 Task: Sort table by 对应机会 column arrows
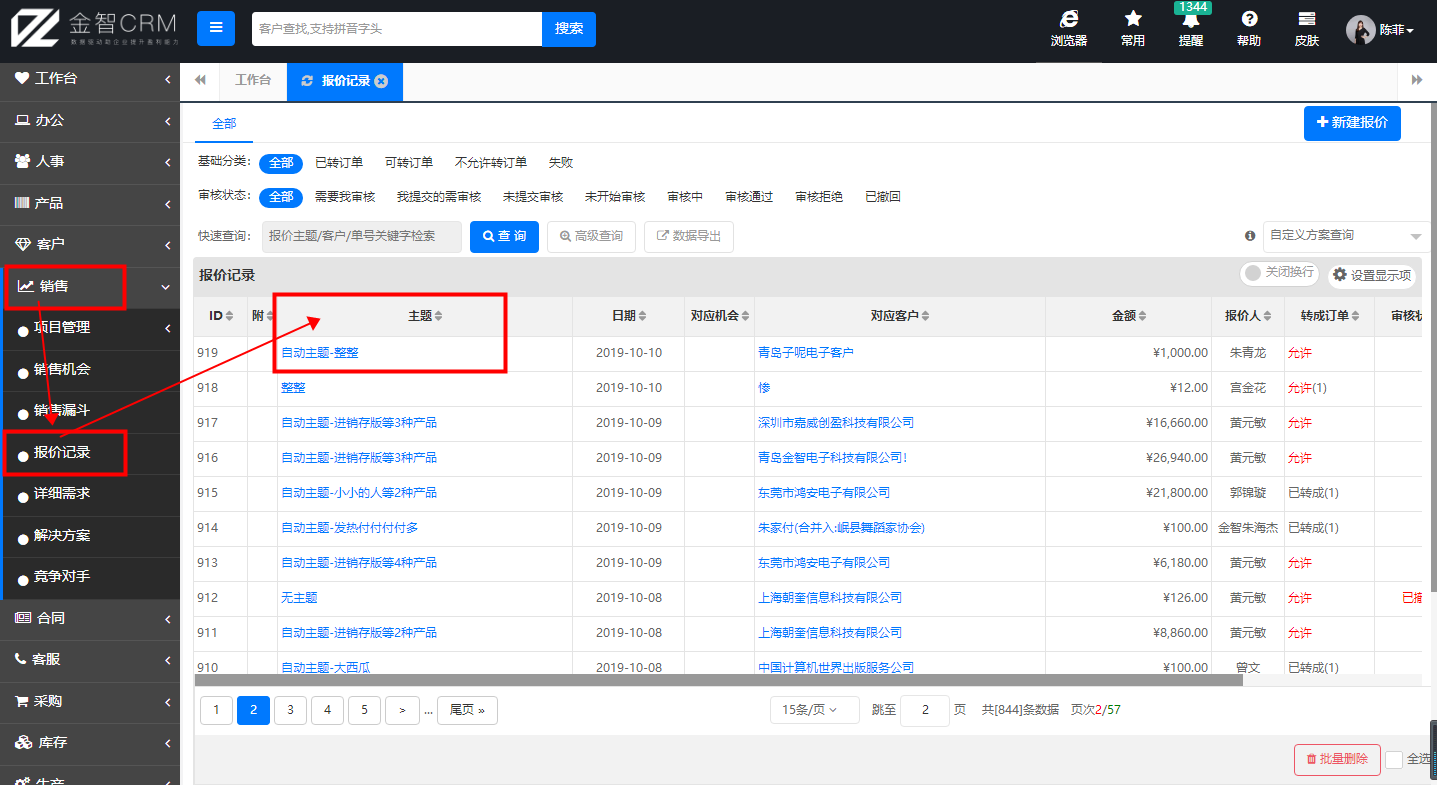coord(745,316)
